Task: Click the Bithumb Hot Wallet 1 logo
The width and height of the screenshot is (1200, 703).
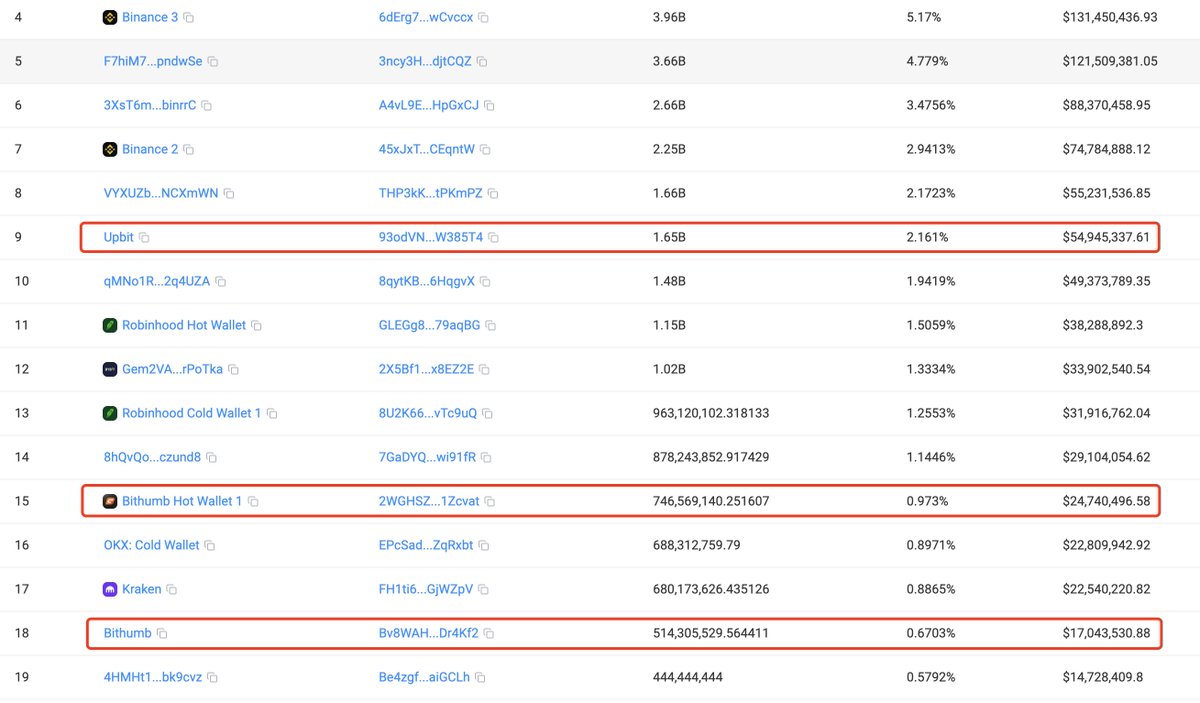Action: pyautogui.click(x=110, y=502)
